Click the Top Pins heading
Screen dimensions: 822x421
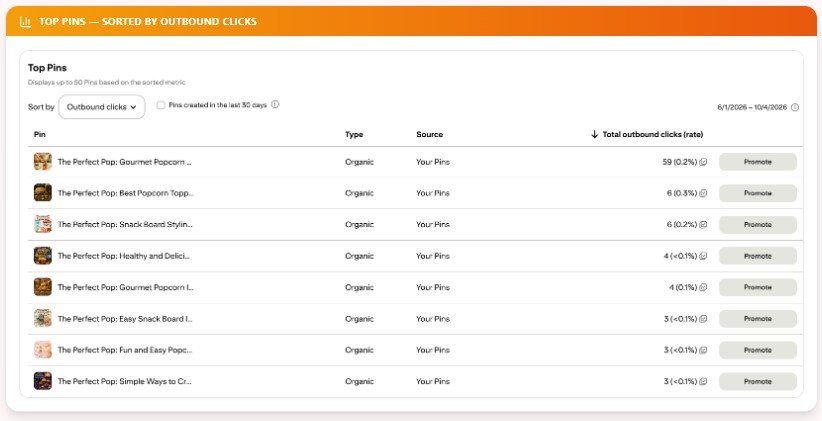tap(47, 68)
